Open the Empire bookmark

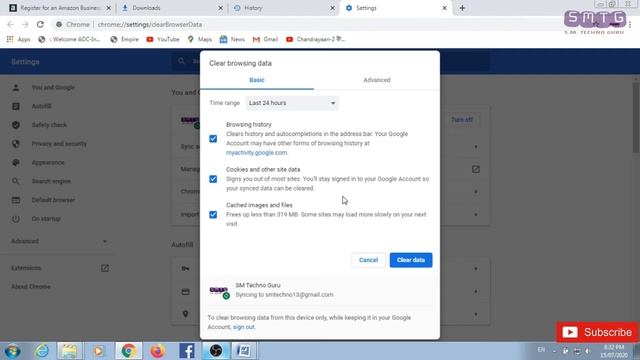tap(124, 39)
